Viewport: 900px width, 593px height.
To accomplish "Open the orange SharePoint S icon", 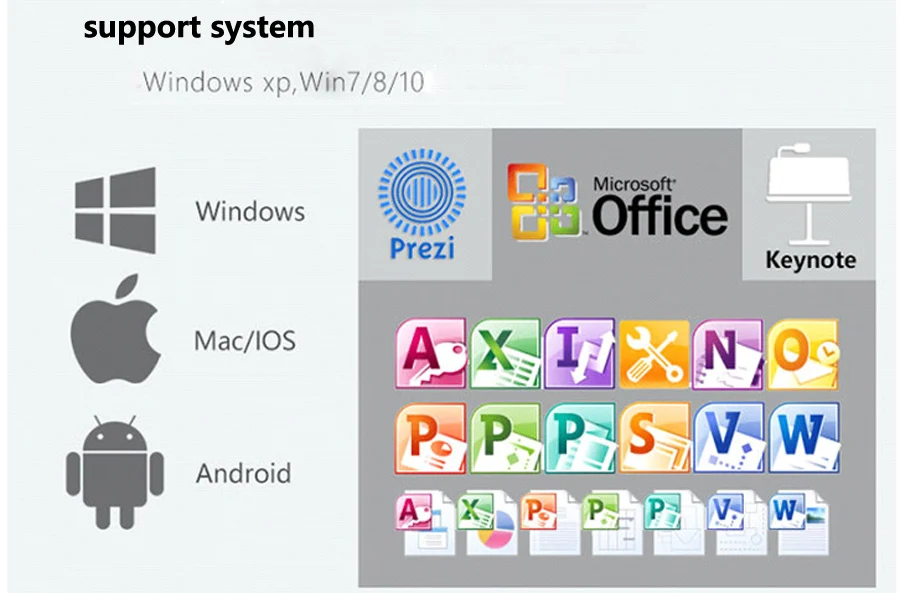I will tap(654, 439).
